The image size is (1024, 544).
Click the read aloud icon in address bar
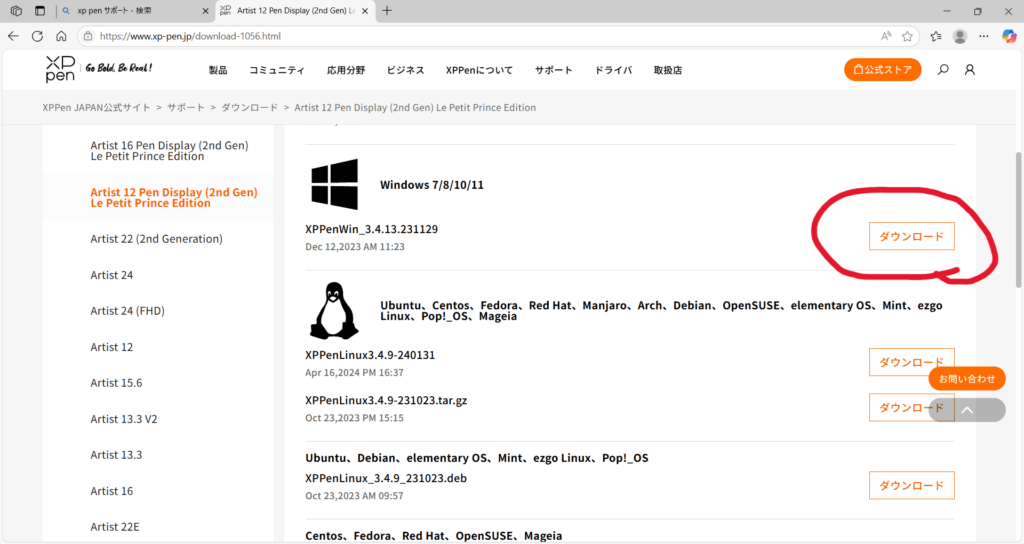[x=886, y=36]
